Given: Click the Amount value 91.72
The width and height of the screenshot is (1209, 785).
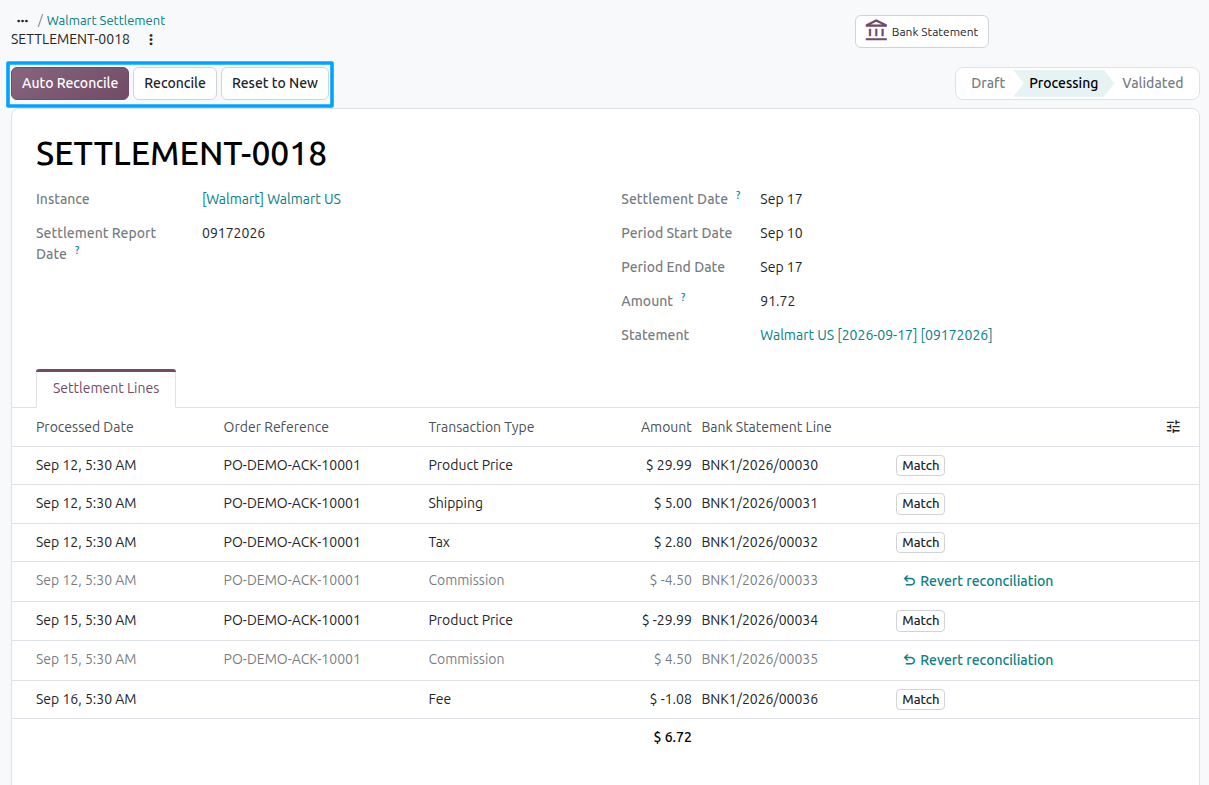Looking at the screenshot, I should pos(778,301).
